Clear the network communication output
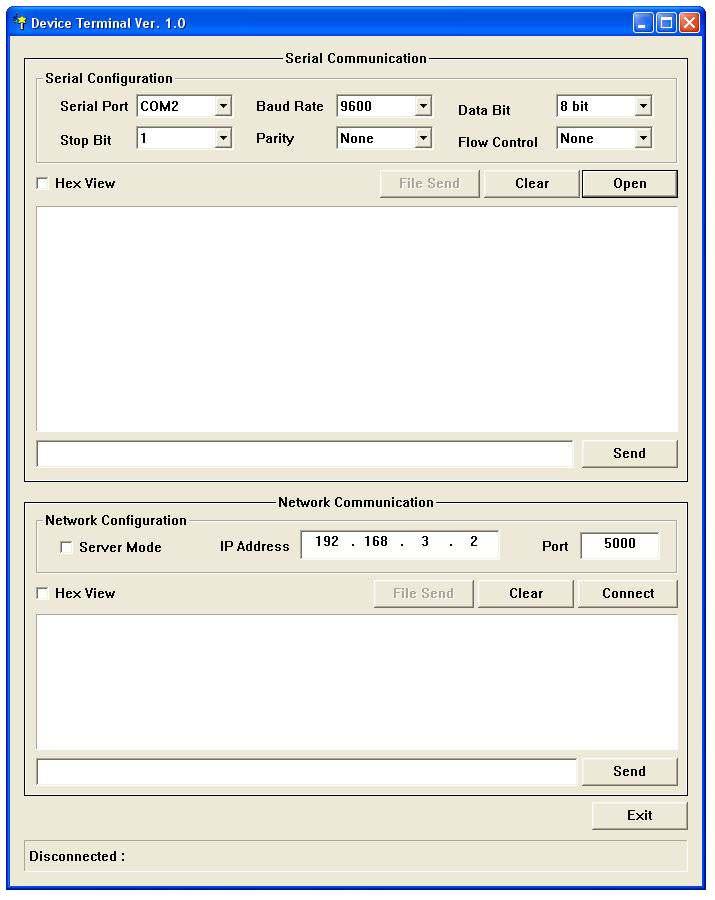 [526, 593]
